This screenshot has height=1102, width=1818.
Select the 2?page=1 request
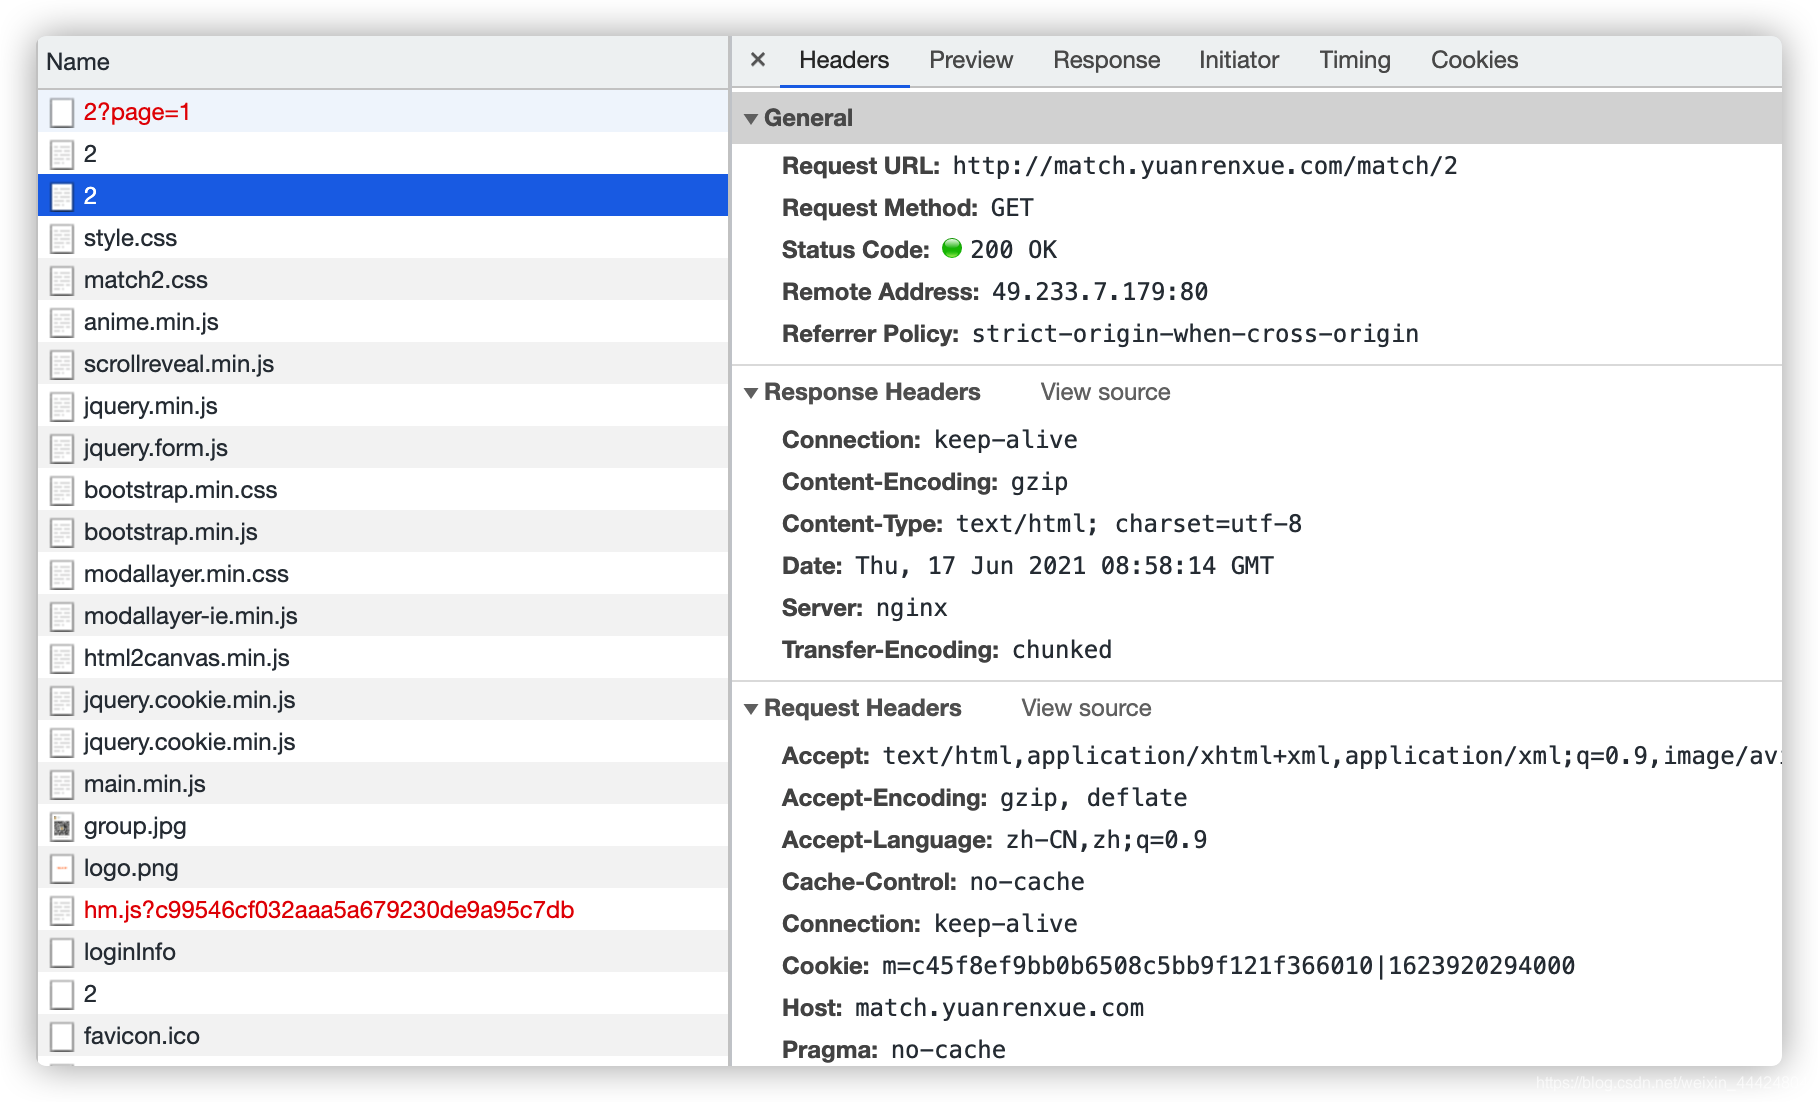click(383, 112)
